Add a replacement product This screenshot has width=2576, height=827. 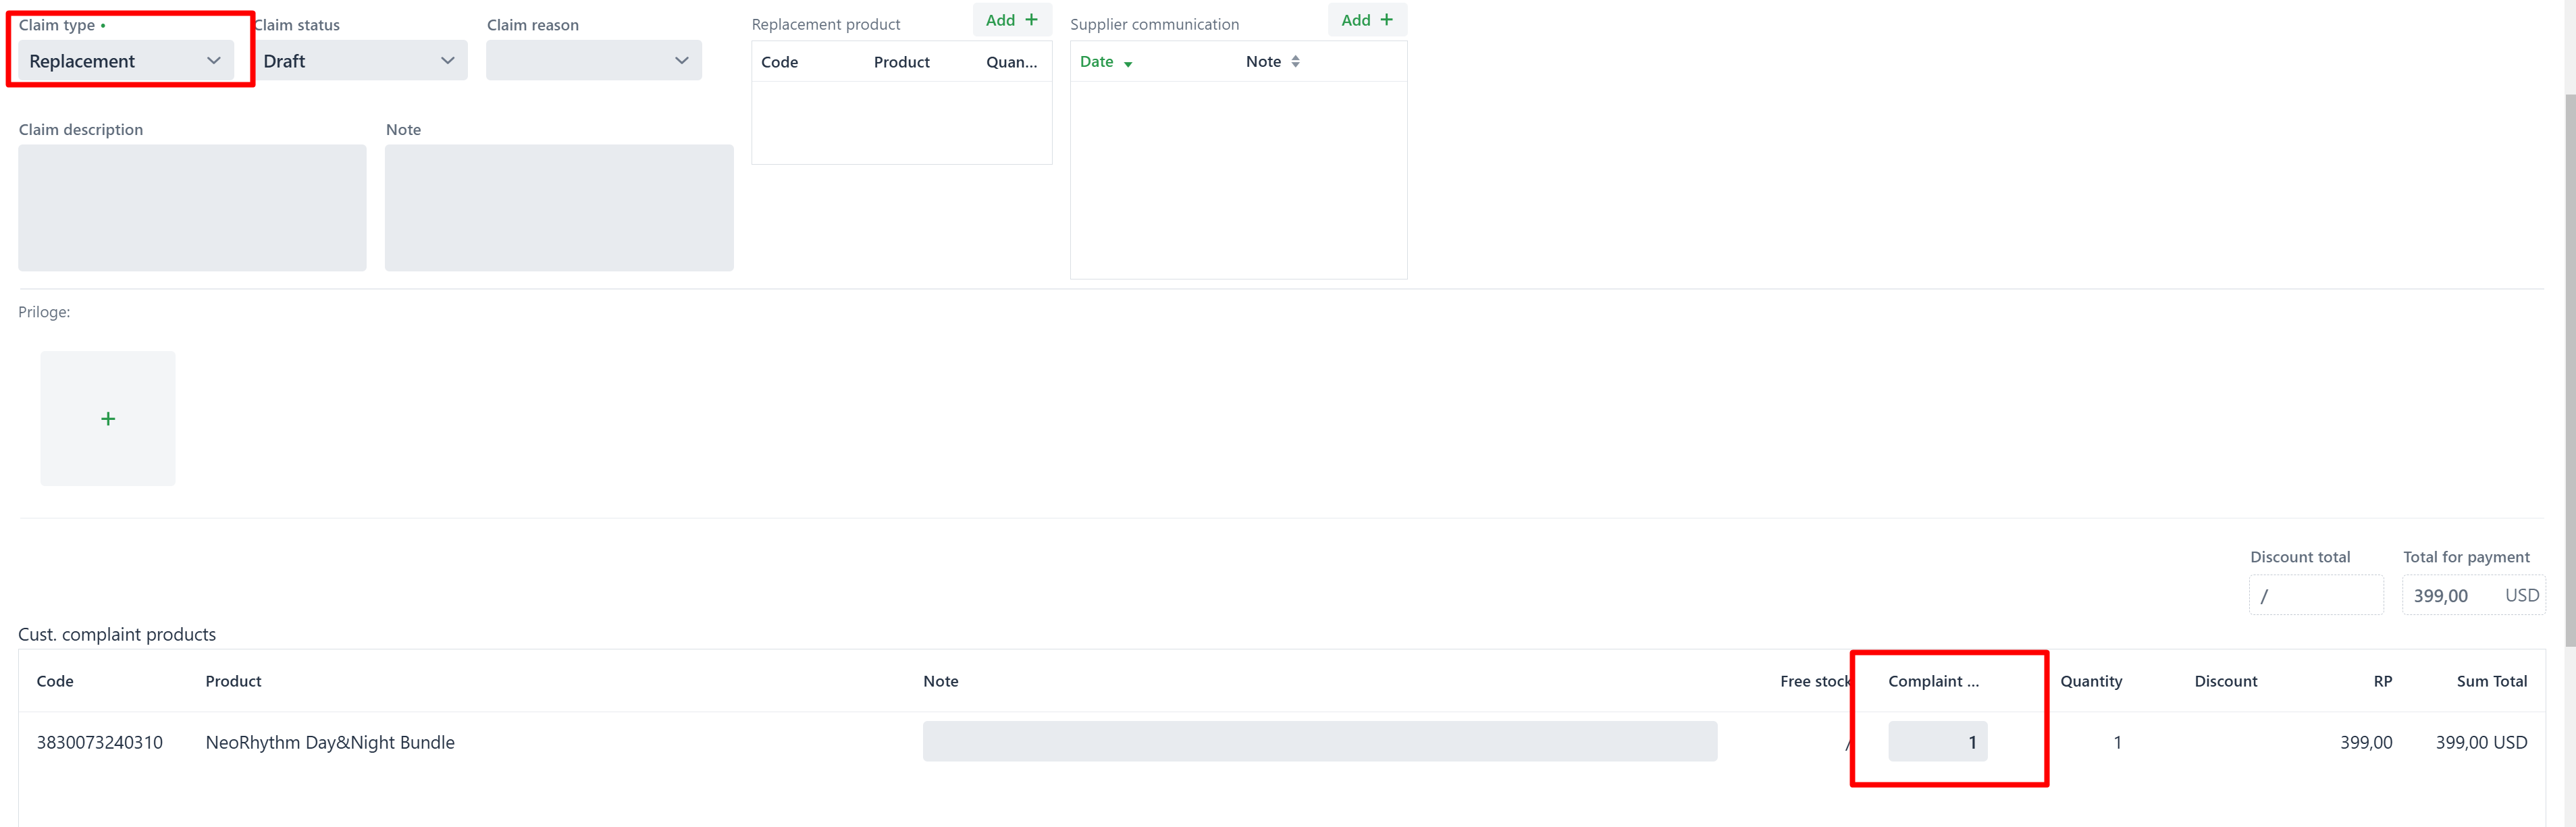click(x=1011, y=20)
